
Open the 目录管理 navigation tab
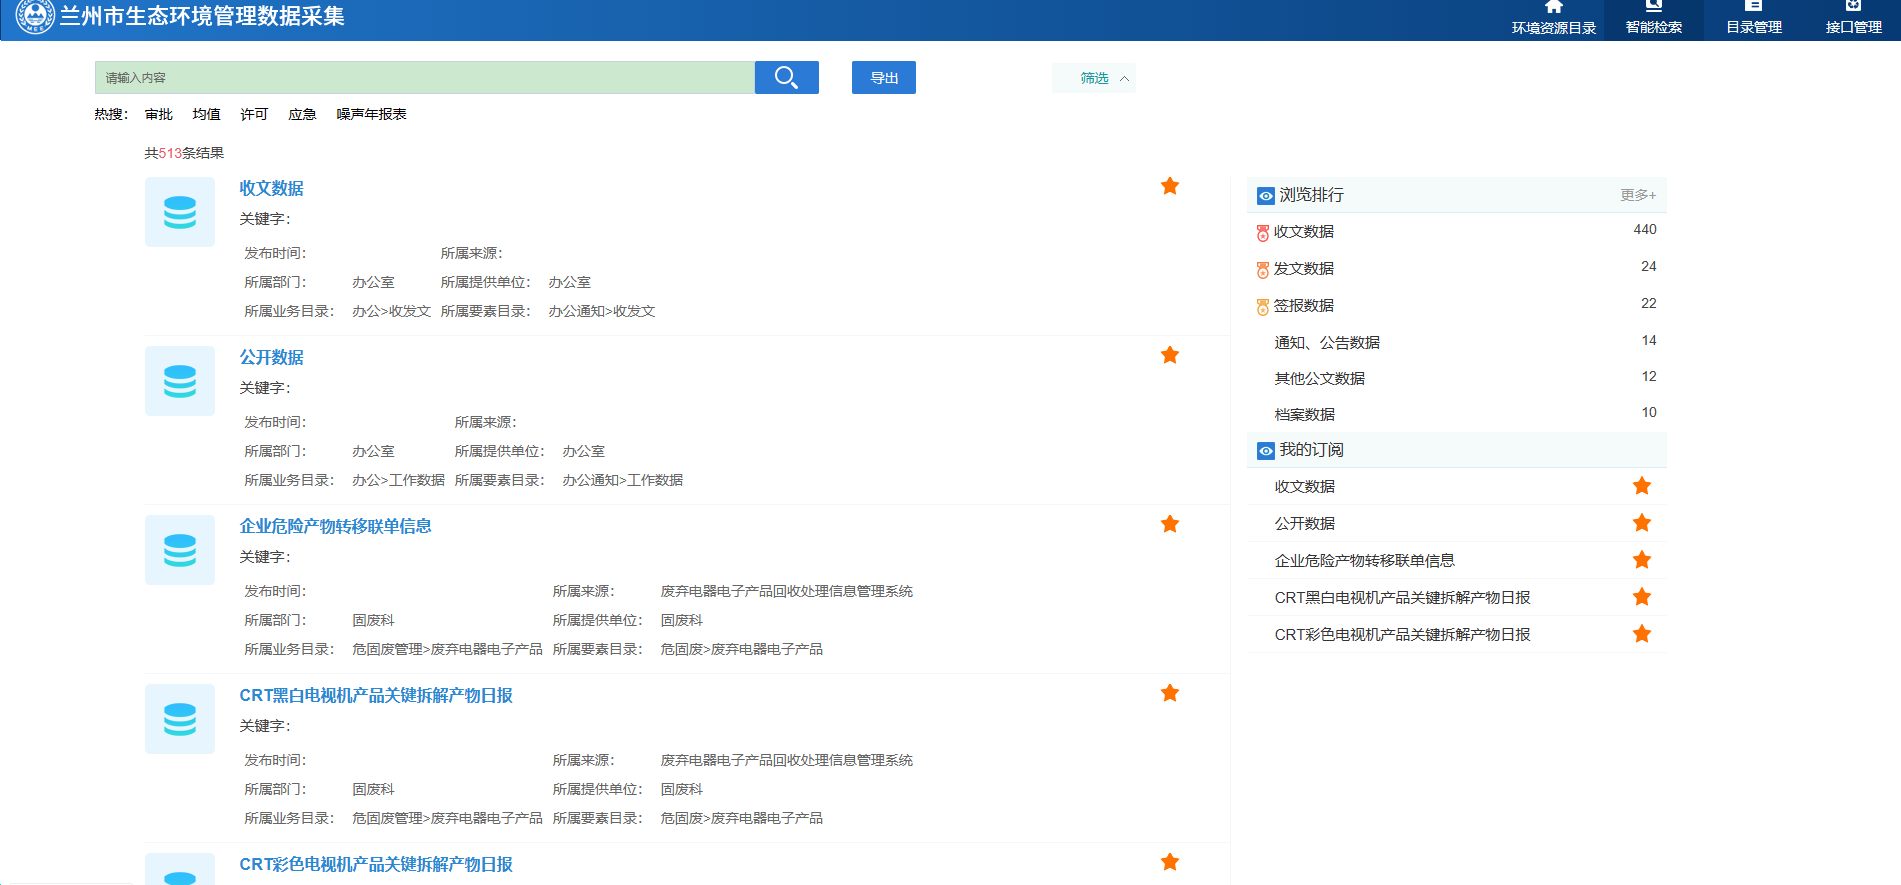[1753, 20]
